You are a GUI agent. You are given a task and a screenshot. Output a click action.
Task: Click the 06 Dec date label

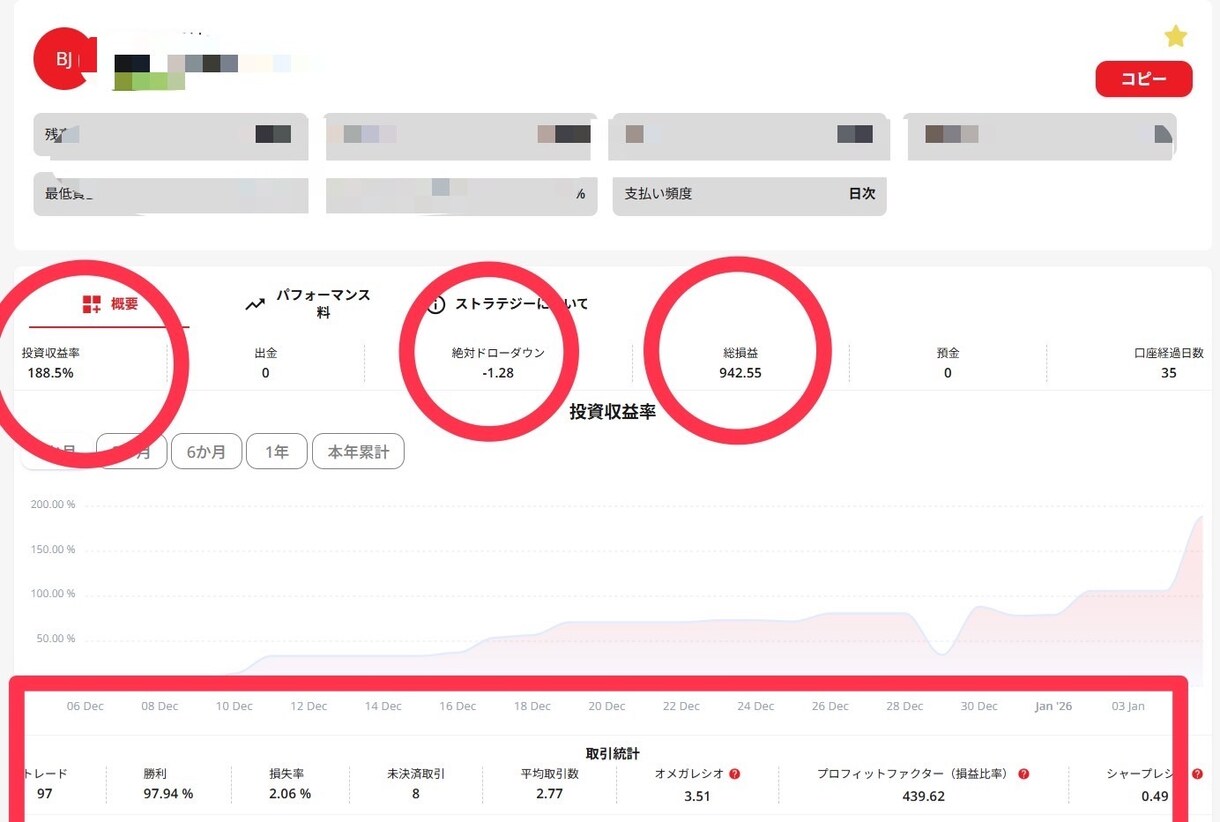click(x=85, y=706)
